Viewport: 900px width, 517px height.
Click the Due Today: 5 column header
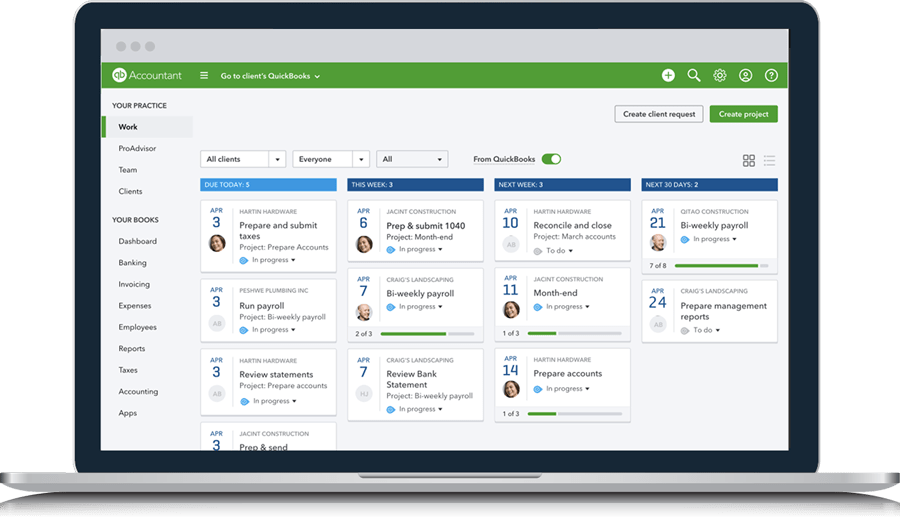[268, 185]
